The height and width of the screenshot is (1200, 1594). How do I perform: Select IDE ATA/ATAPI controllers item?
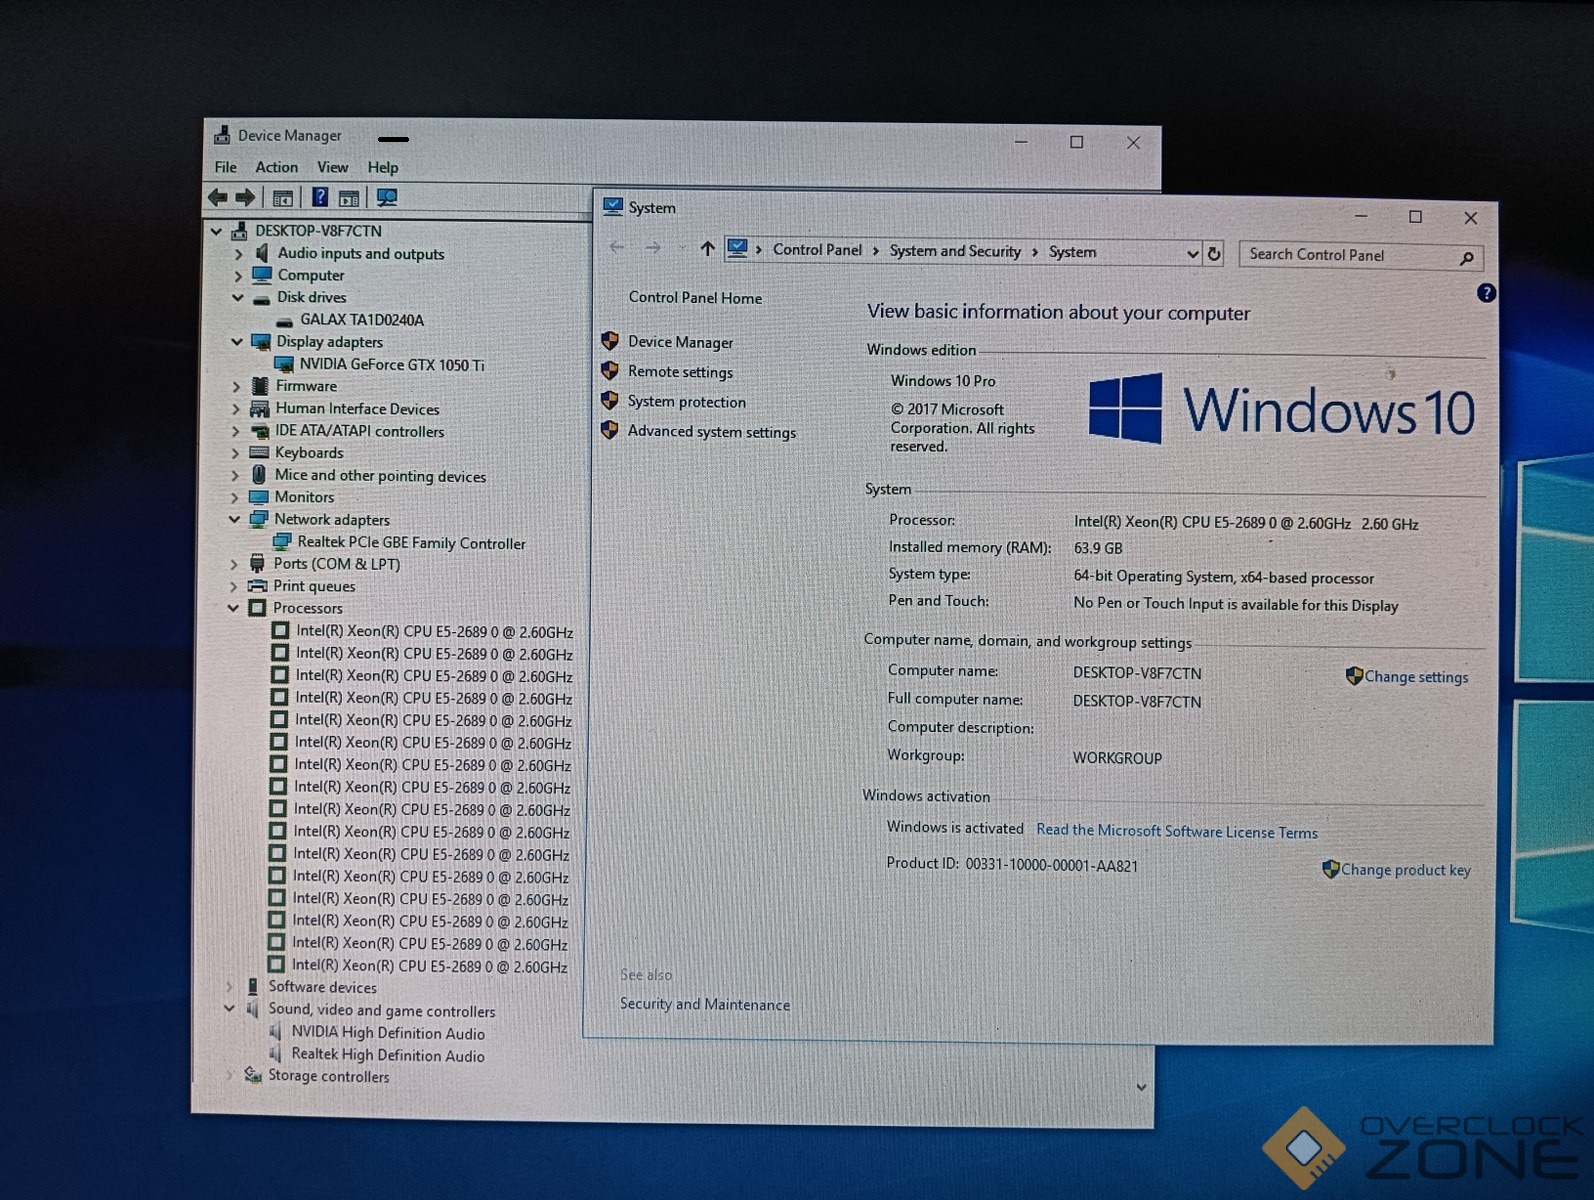[359, 431]
